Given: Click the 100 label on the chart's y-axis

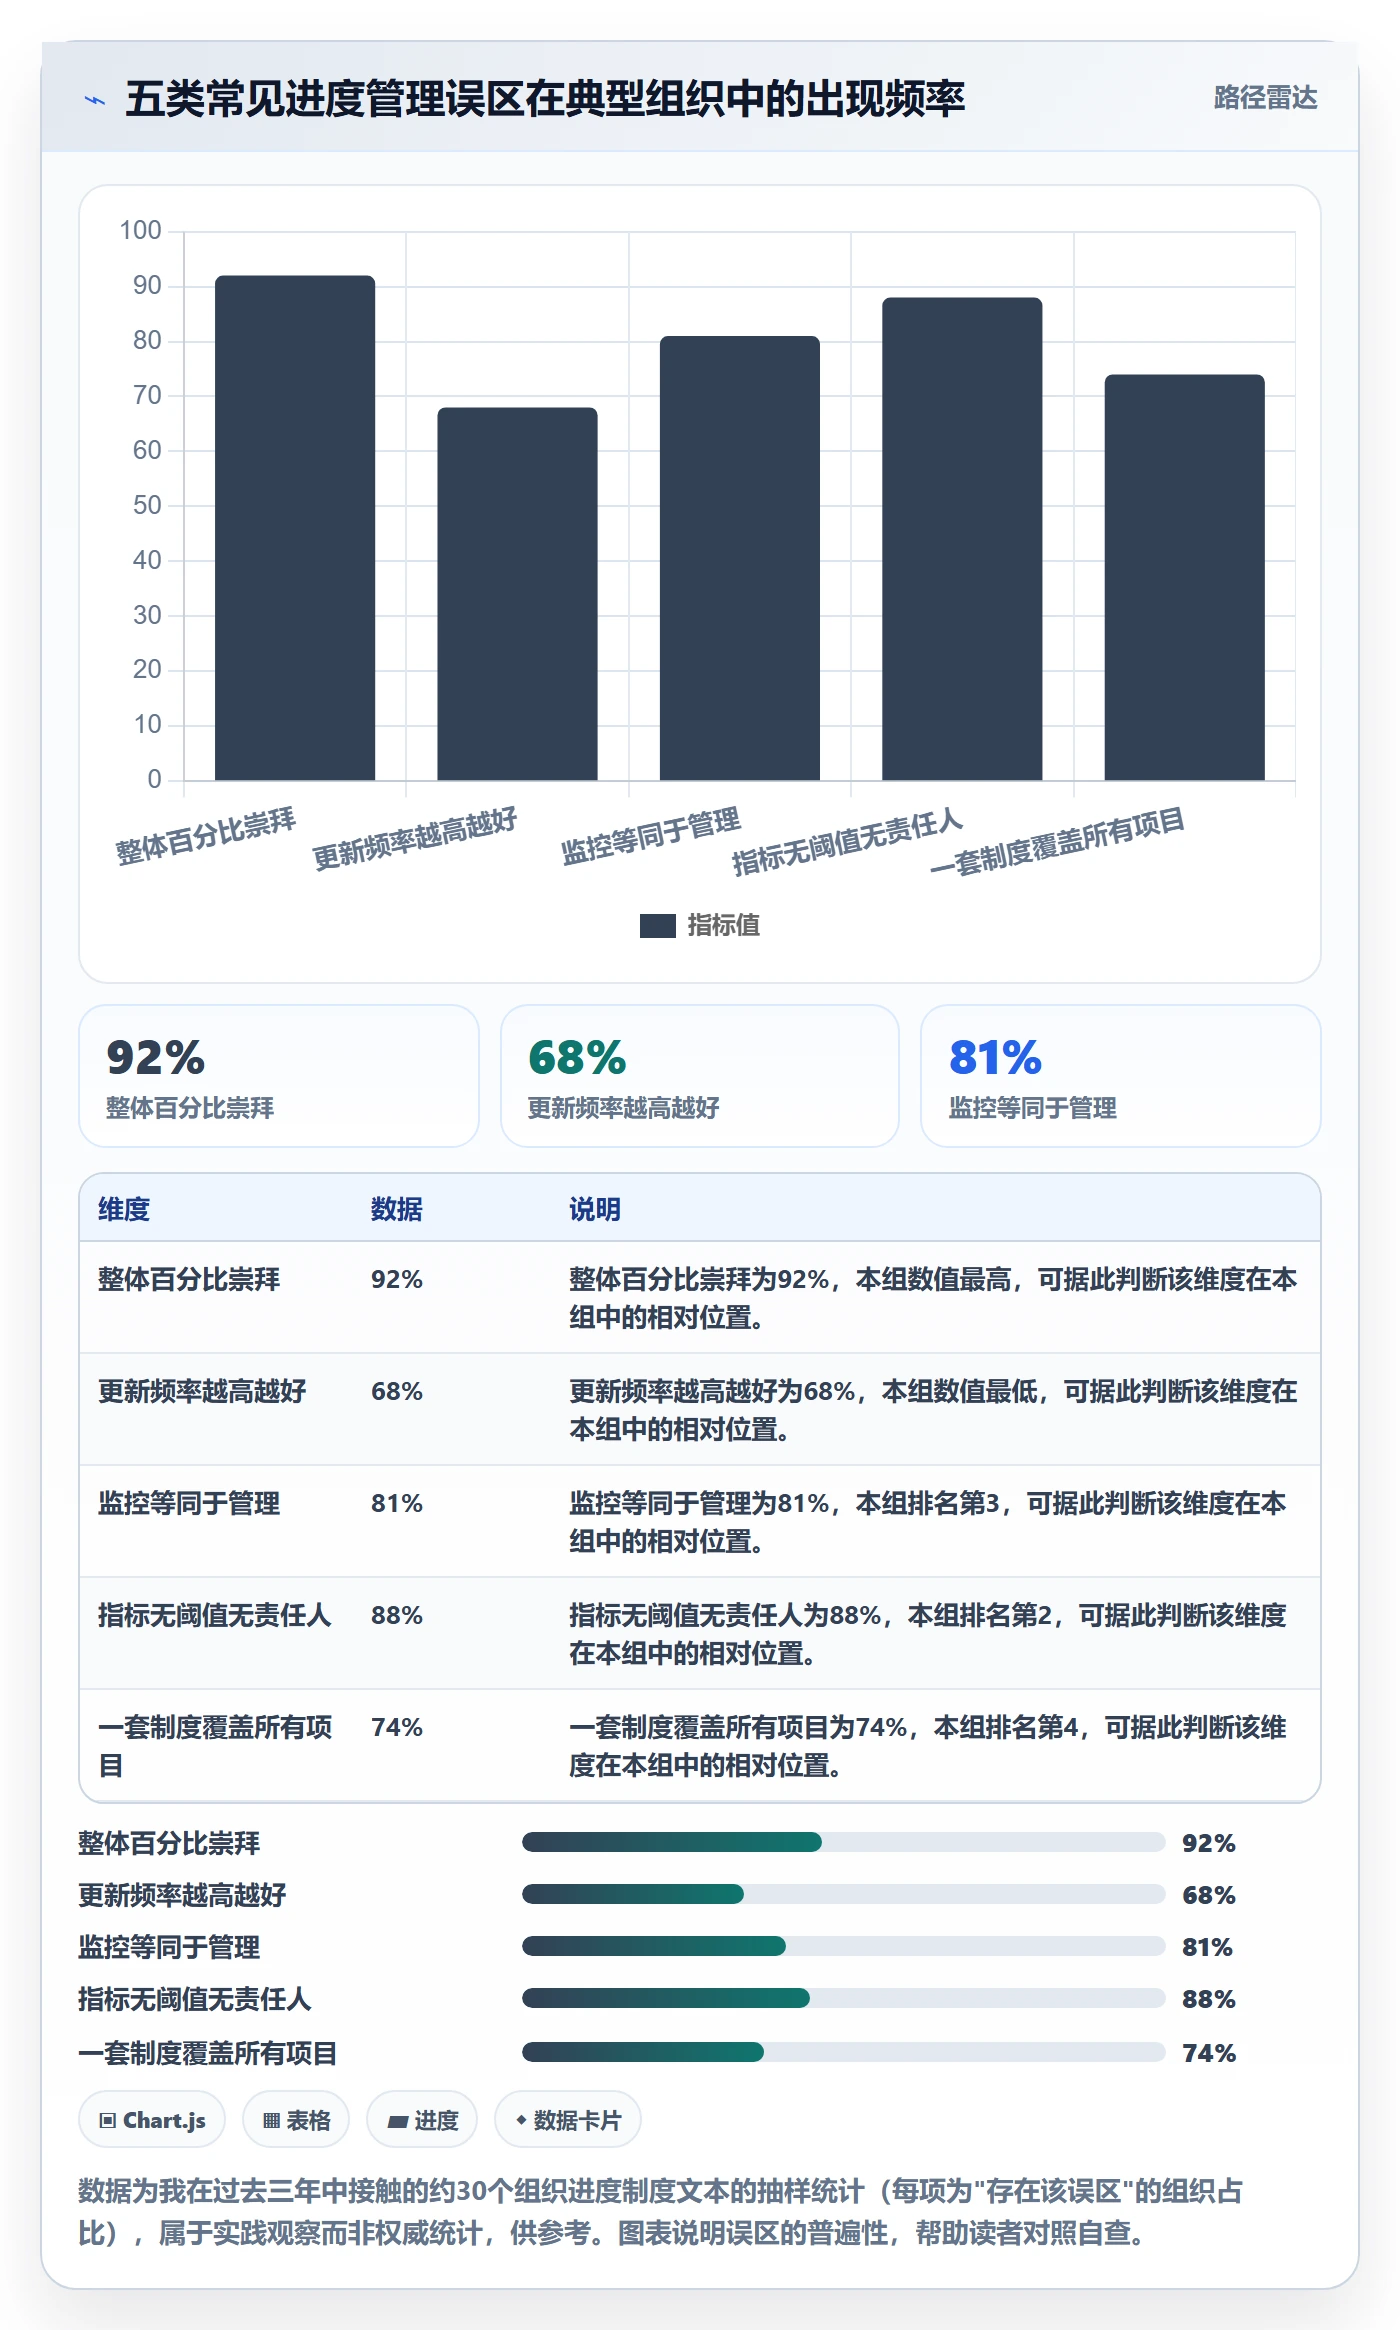Looking at the screenshot, I should pyautogui.click(x=140, y=230).
